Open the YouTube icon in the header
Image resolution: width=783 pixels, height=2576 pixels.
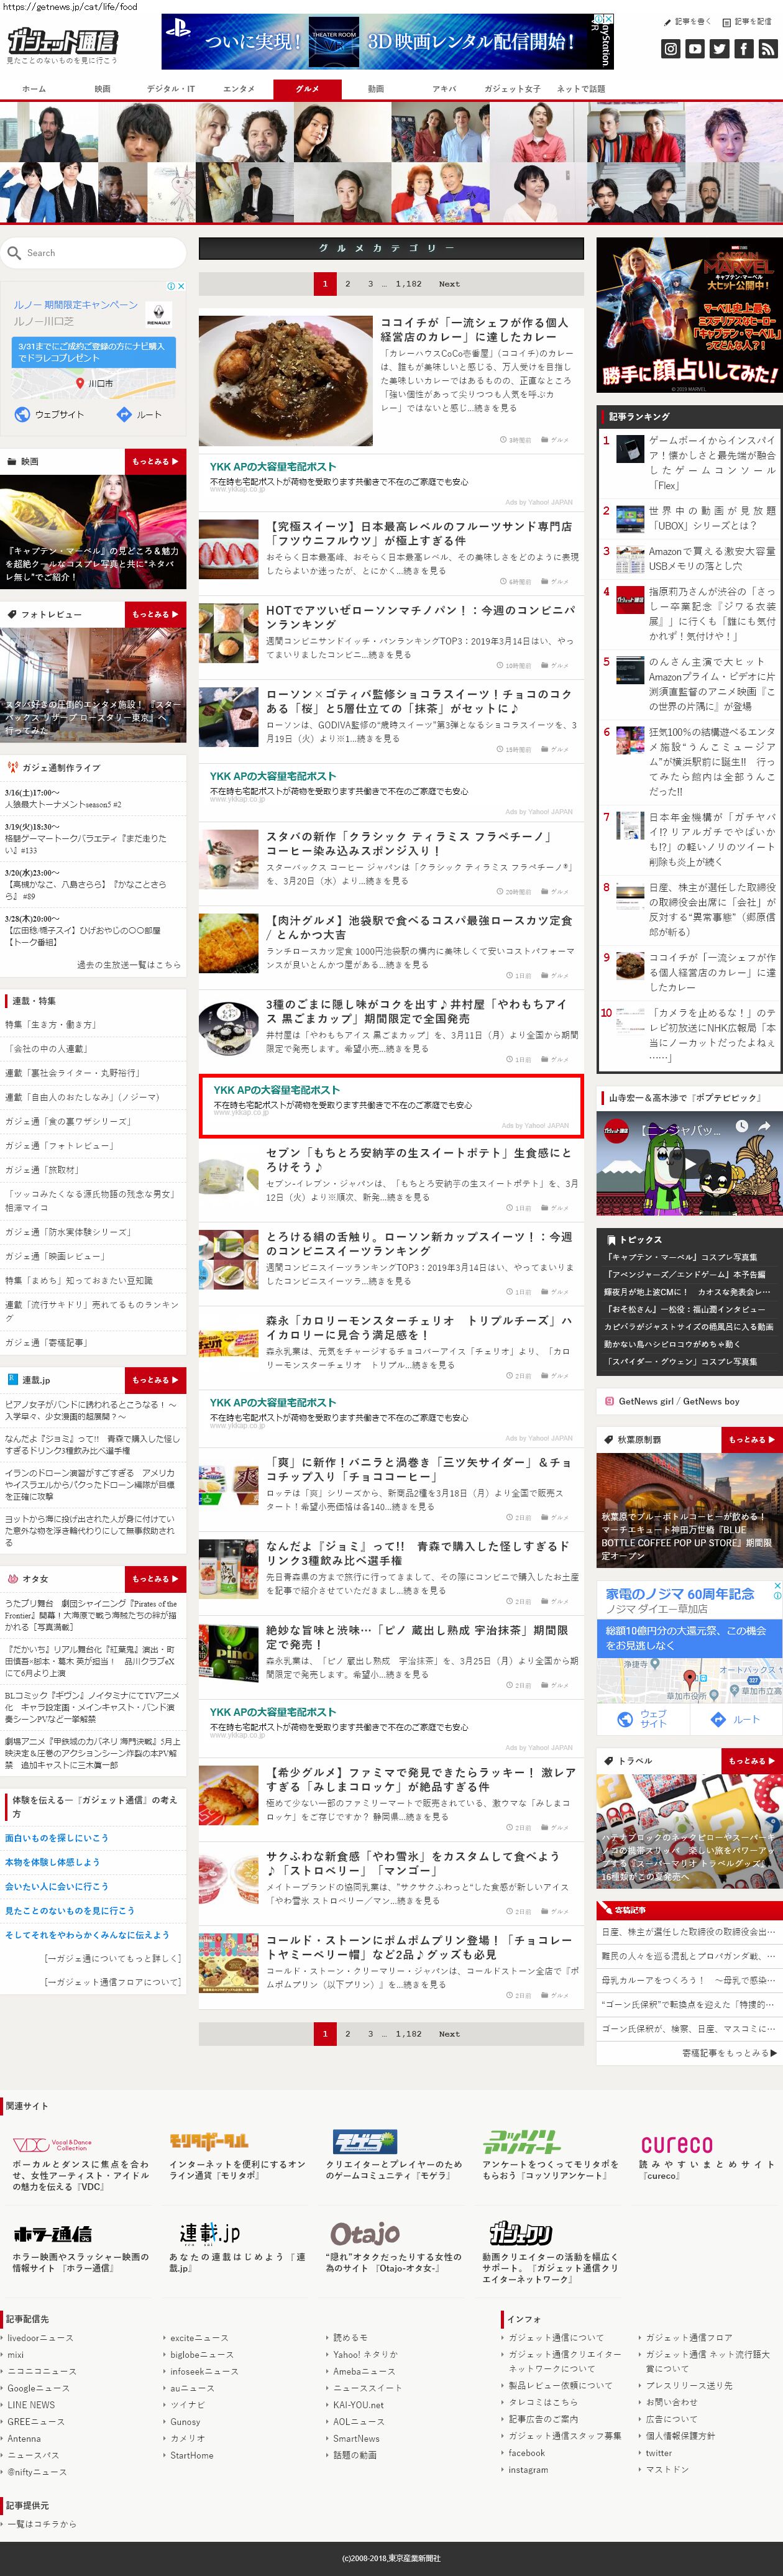point(695,48)
